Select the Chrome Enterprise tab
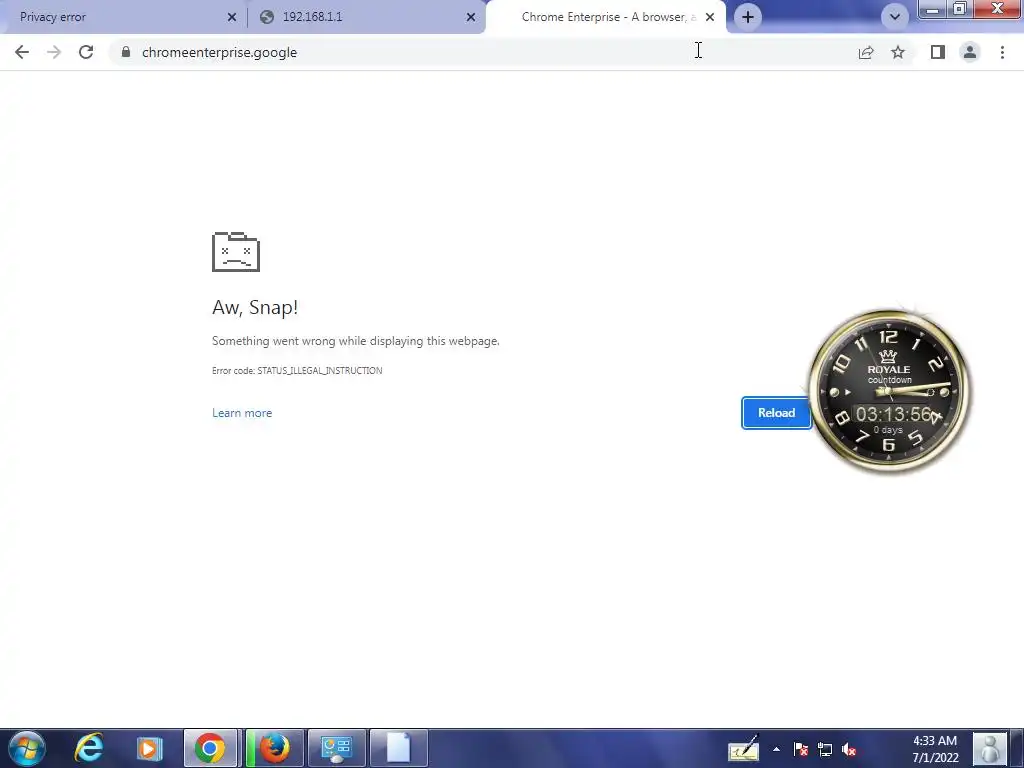The height and width of the screenshot is (768, 1024). 604,17
